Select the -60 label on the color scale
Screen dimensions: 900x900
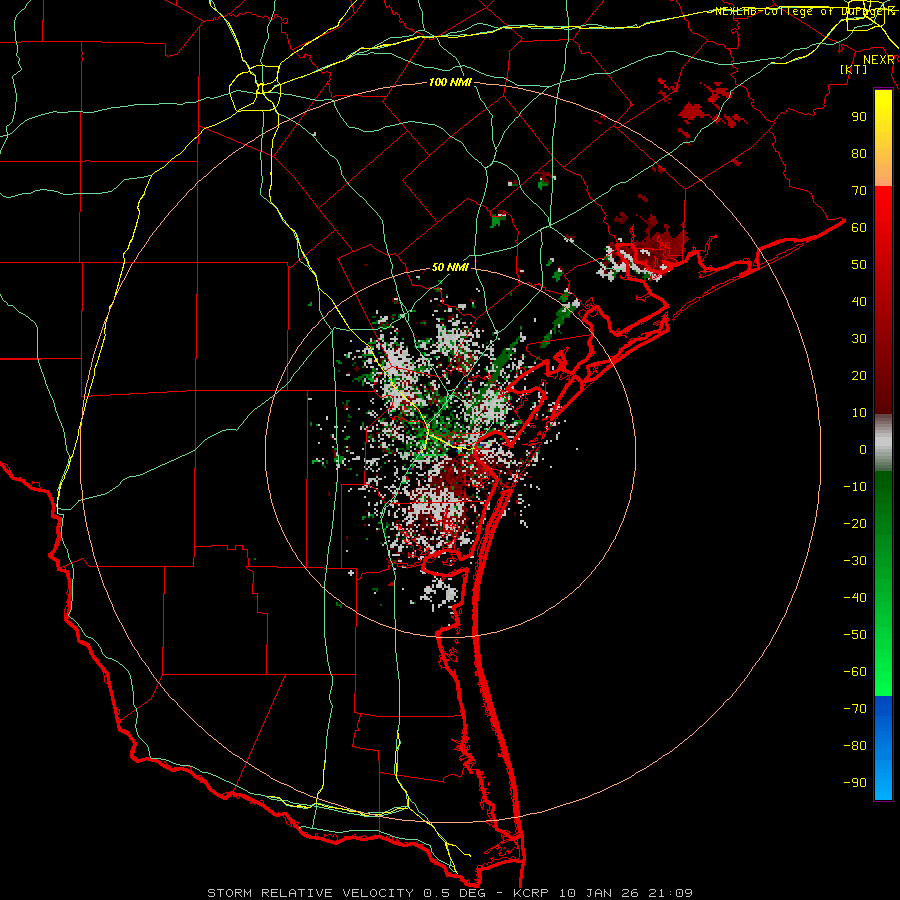(x=855, y=672)
